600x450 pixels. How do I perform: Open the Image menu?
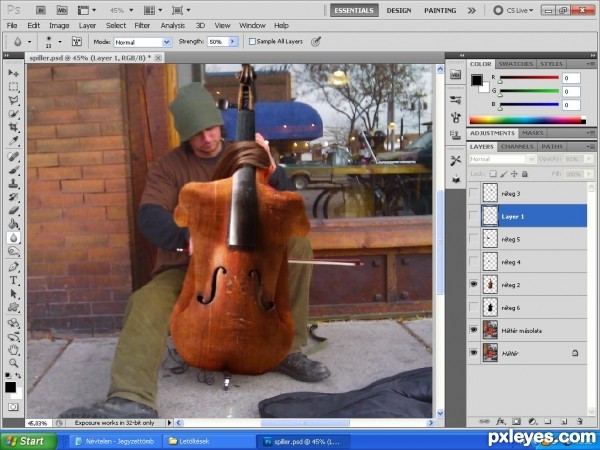coord(59,26)
